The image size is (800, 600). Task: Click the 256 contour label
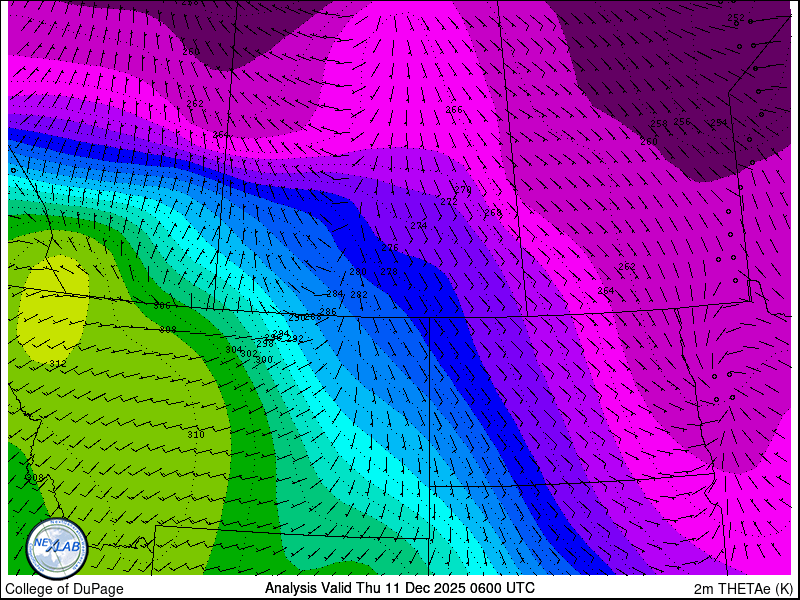(x=682, y=121)
